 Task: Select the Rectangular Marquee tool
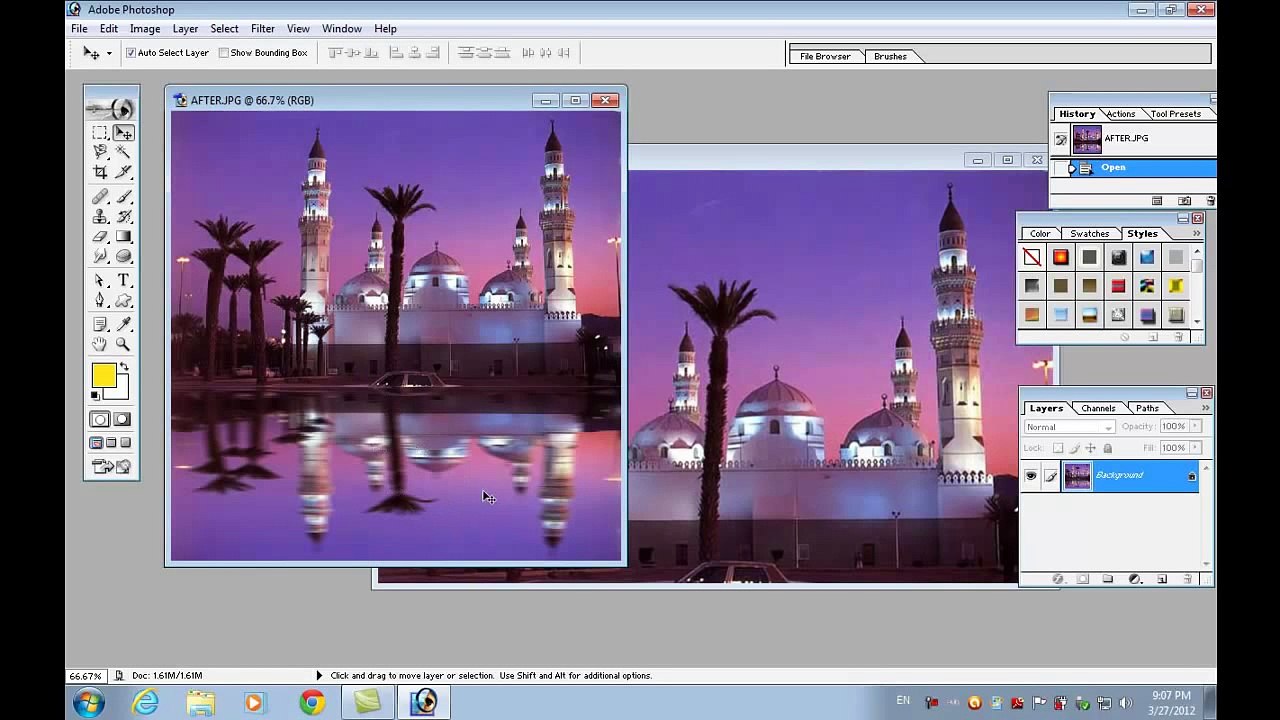pos(100,132)
